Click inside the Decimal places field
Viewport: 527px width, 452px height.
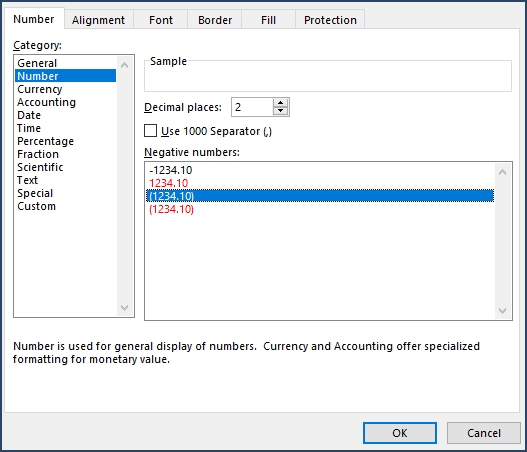pos(252,107)
